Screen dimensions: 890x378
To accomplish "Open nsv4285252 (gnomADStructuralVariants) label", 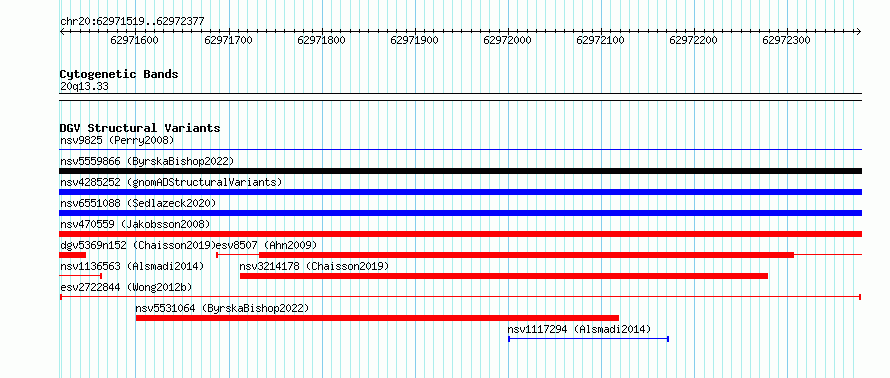I will coord(171,182).
